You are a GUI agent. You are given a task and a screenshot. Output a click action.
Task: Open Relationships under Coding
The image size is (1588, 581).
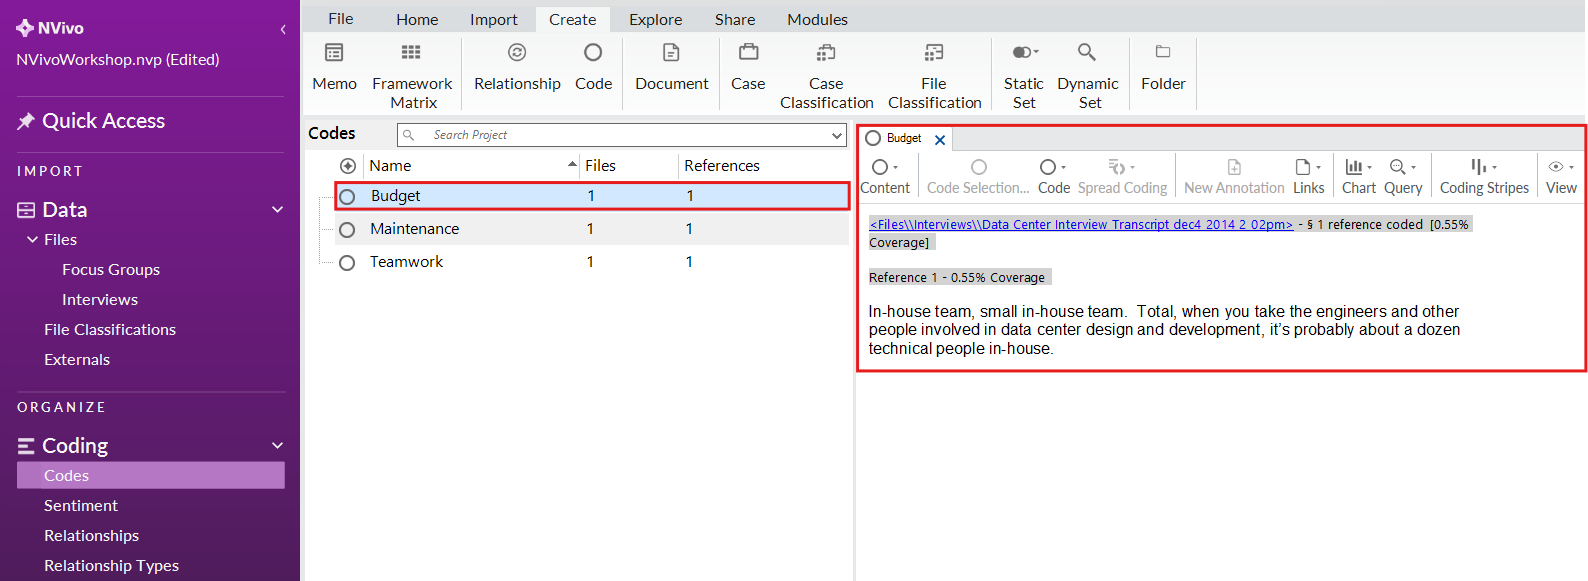(91, 536)
